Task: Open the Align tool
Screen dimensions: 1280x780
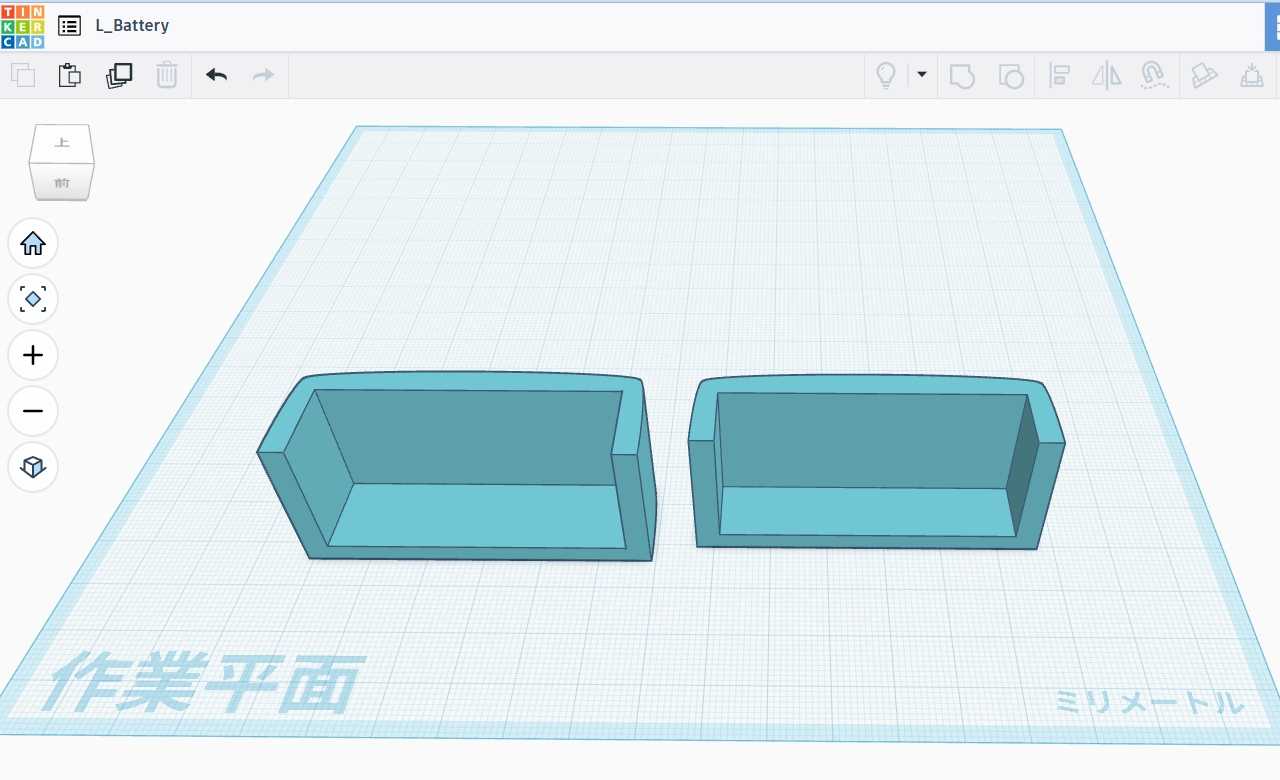Action: (x=1059, y=76)
